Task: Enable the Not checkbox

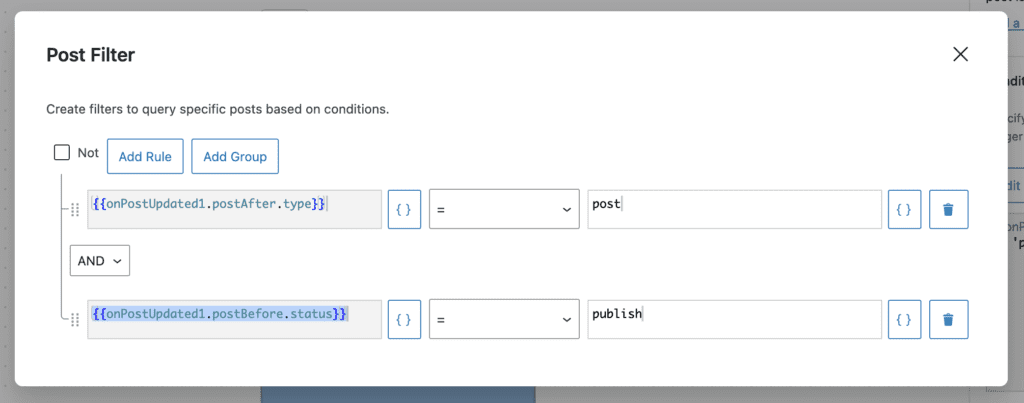Action: tap(62, 153)
